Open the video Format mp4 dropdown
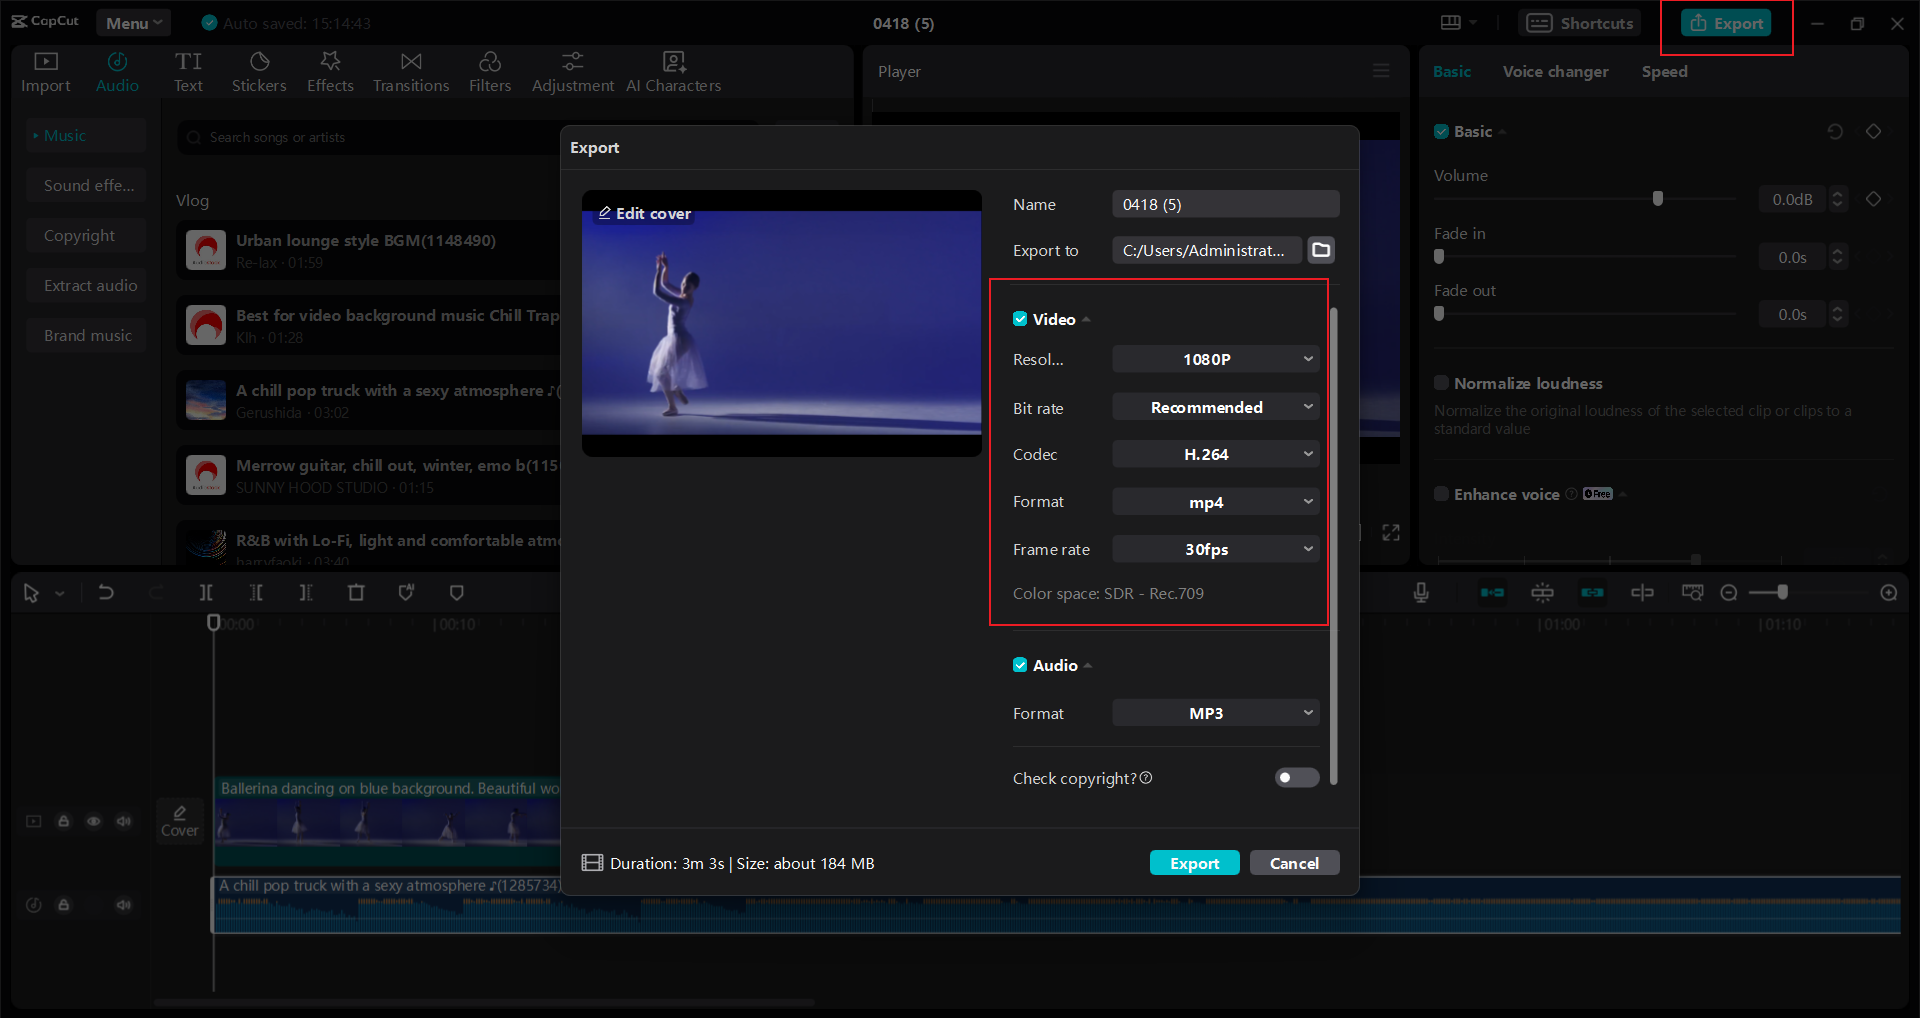 click(x=1216, y=502)
